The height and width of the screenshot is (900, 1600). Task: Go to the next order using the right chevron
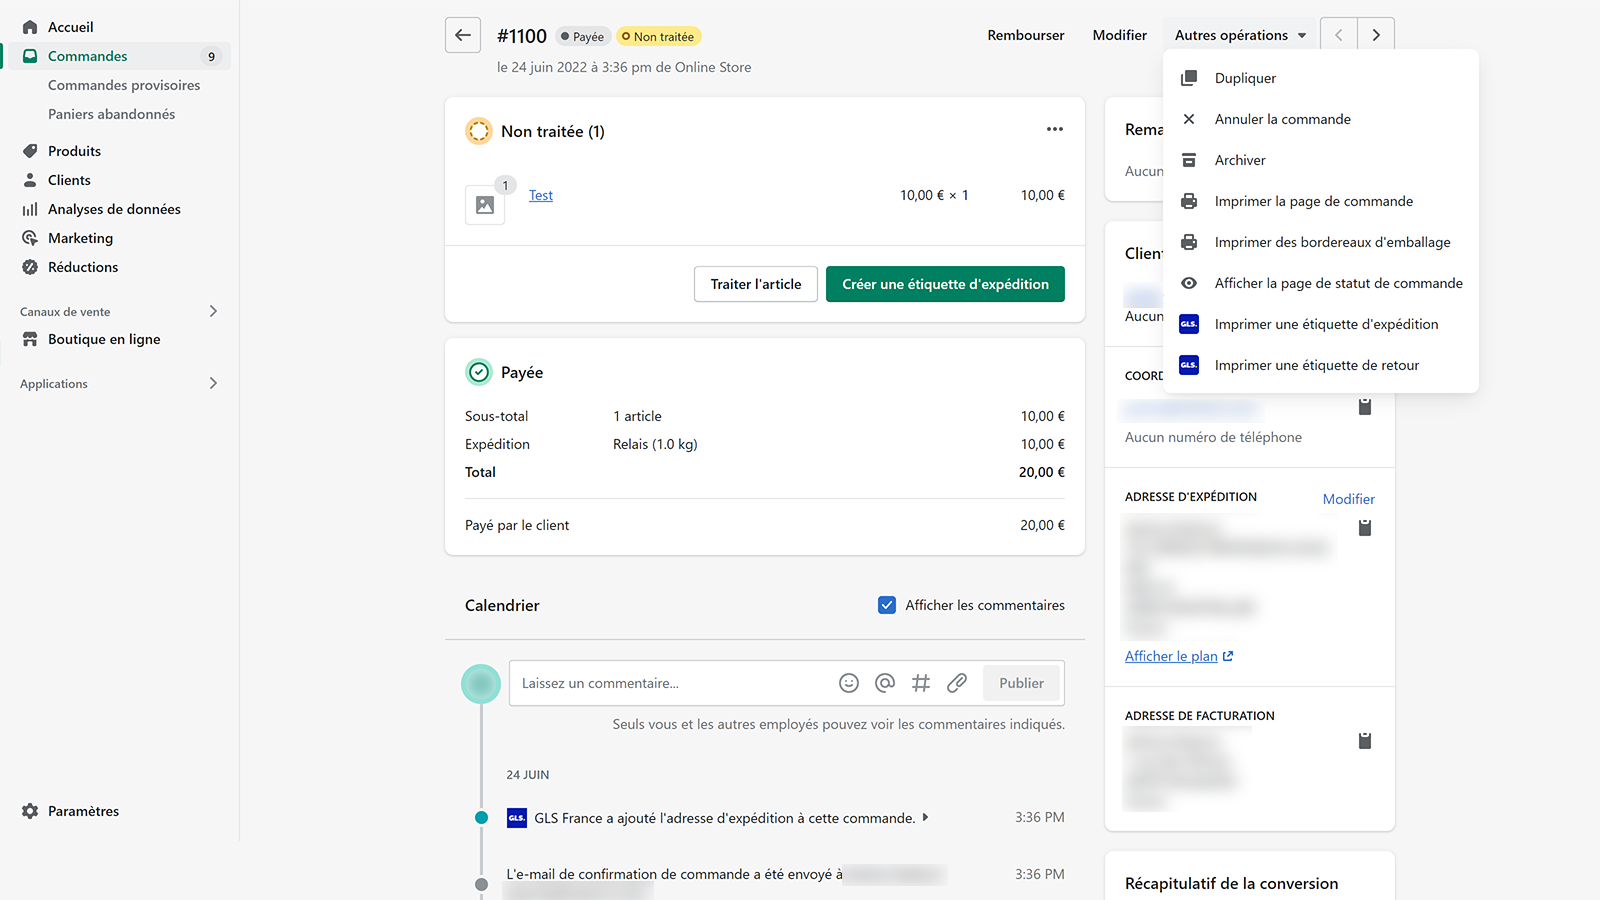point(1376,35)
